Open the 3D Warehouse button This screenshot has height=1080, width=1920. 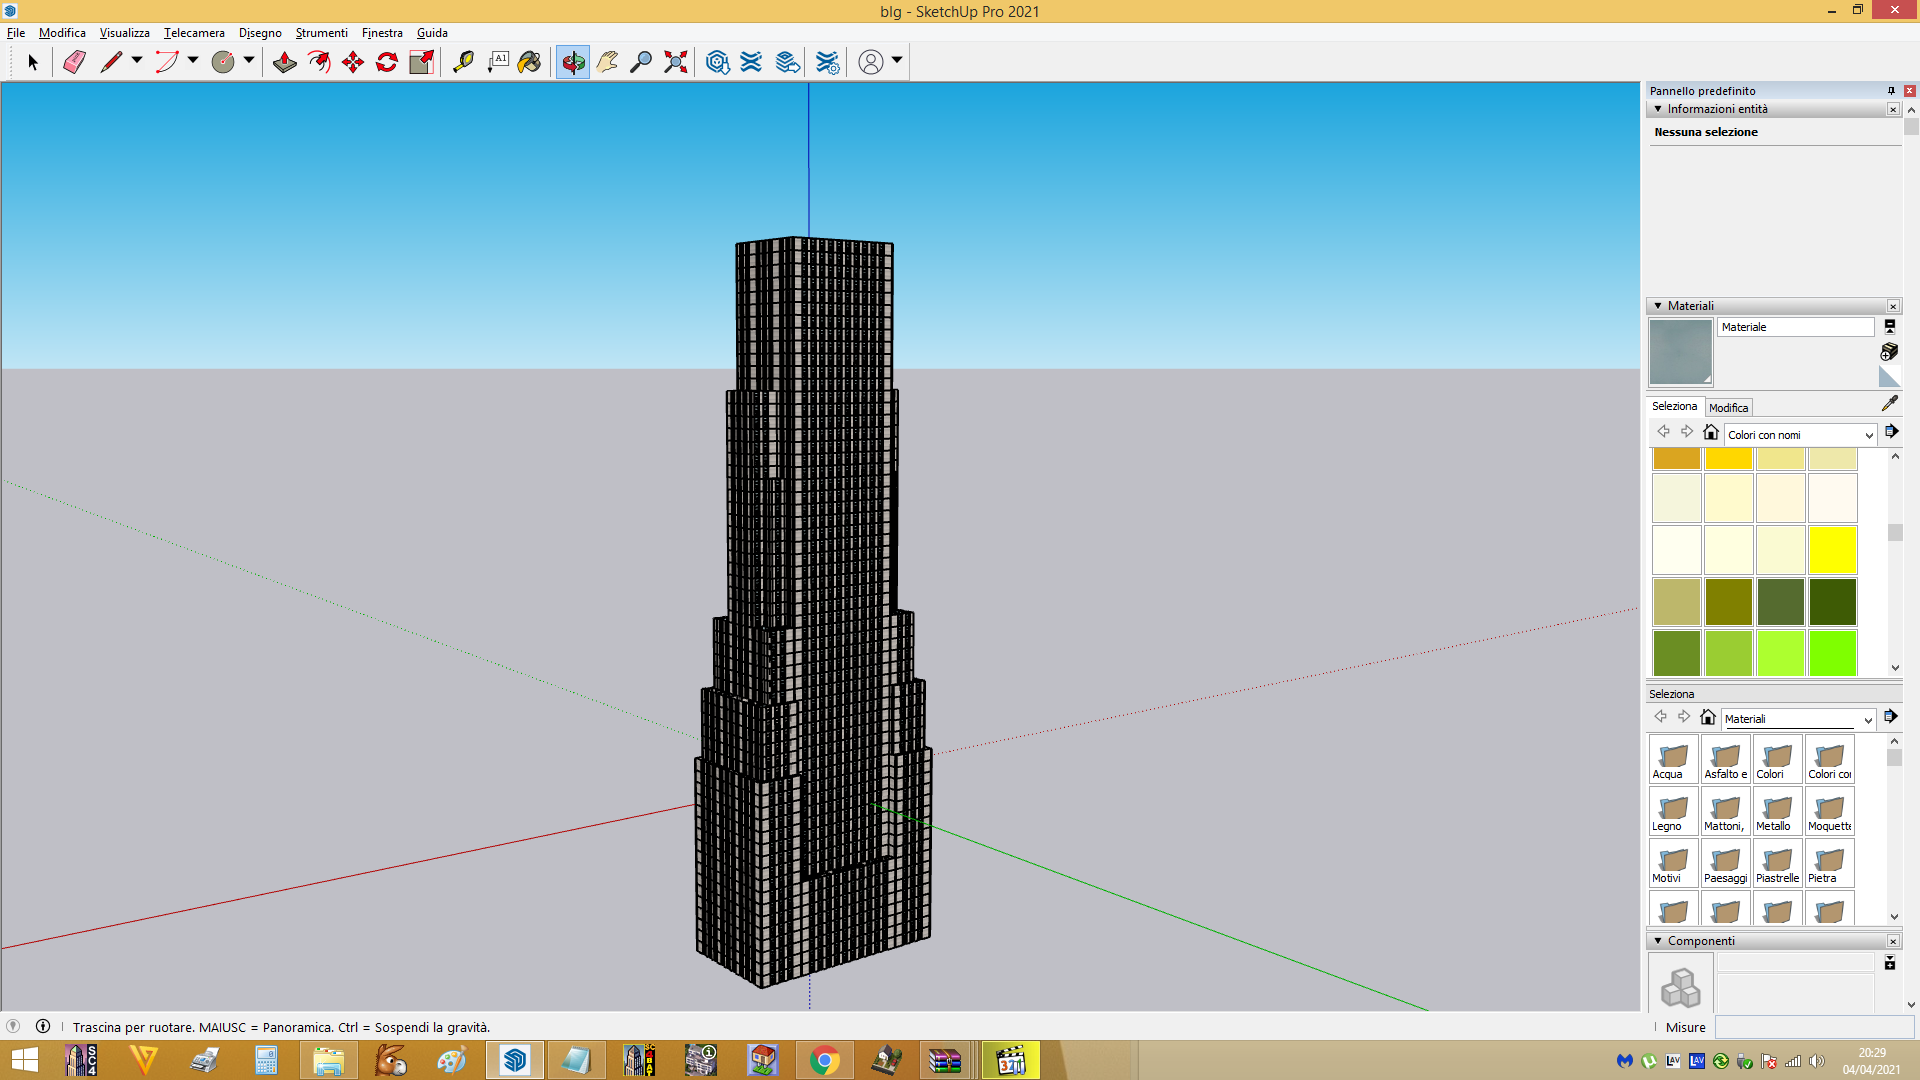[x=717, y=62]
